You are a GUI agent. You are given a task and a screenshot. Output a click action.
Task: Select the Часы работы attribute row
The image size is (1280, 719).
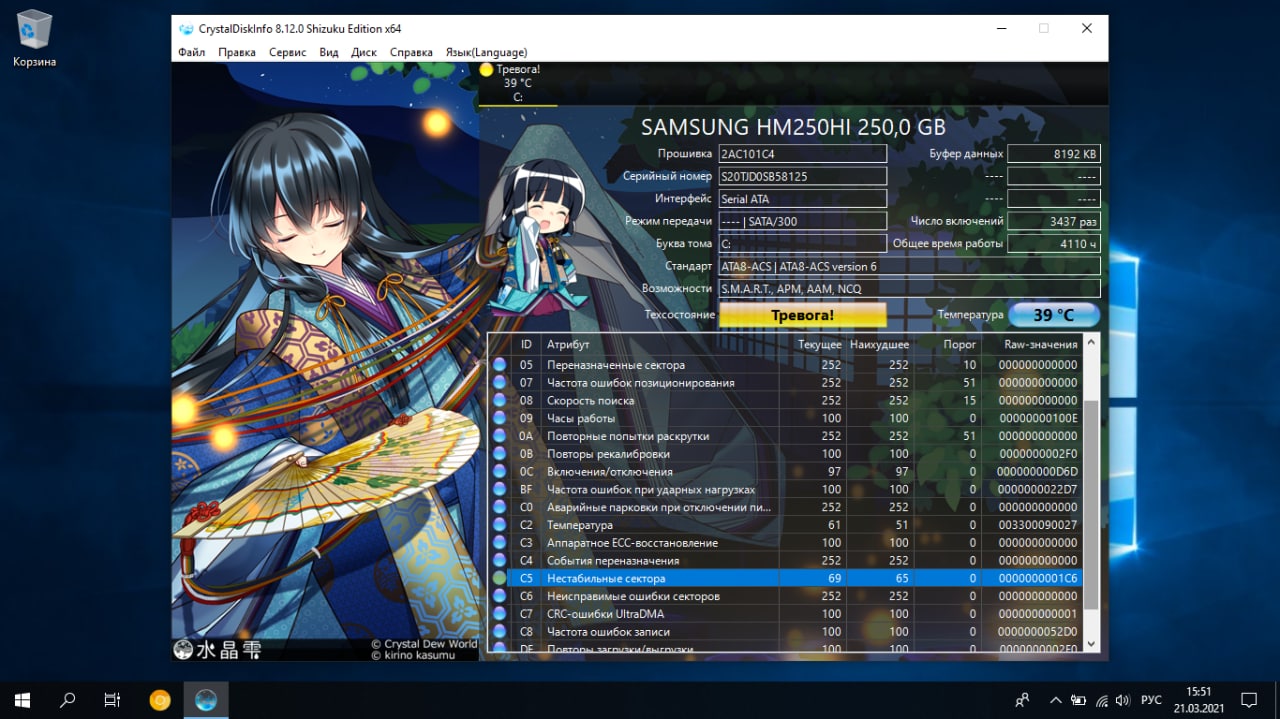point(785,418)
